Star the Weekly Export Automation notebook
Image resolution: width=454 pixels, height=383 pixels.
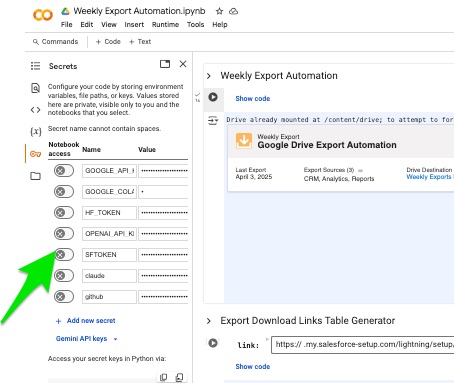pyautogui.click(x=219, y=11)
